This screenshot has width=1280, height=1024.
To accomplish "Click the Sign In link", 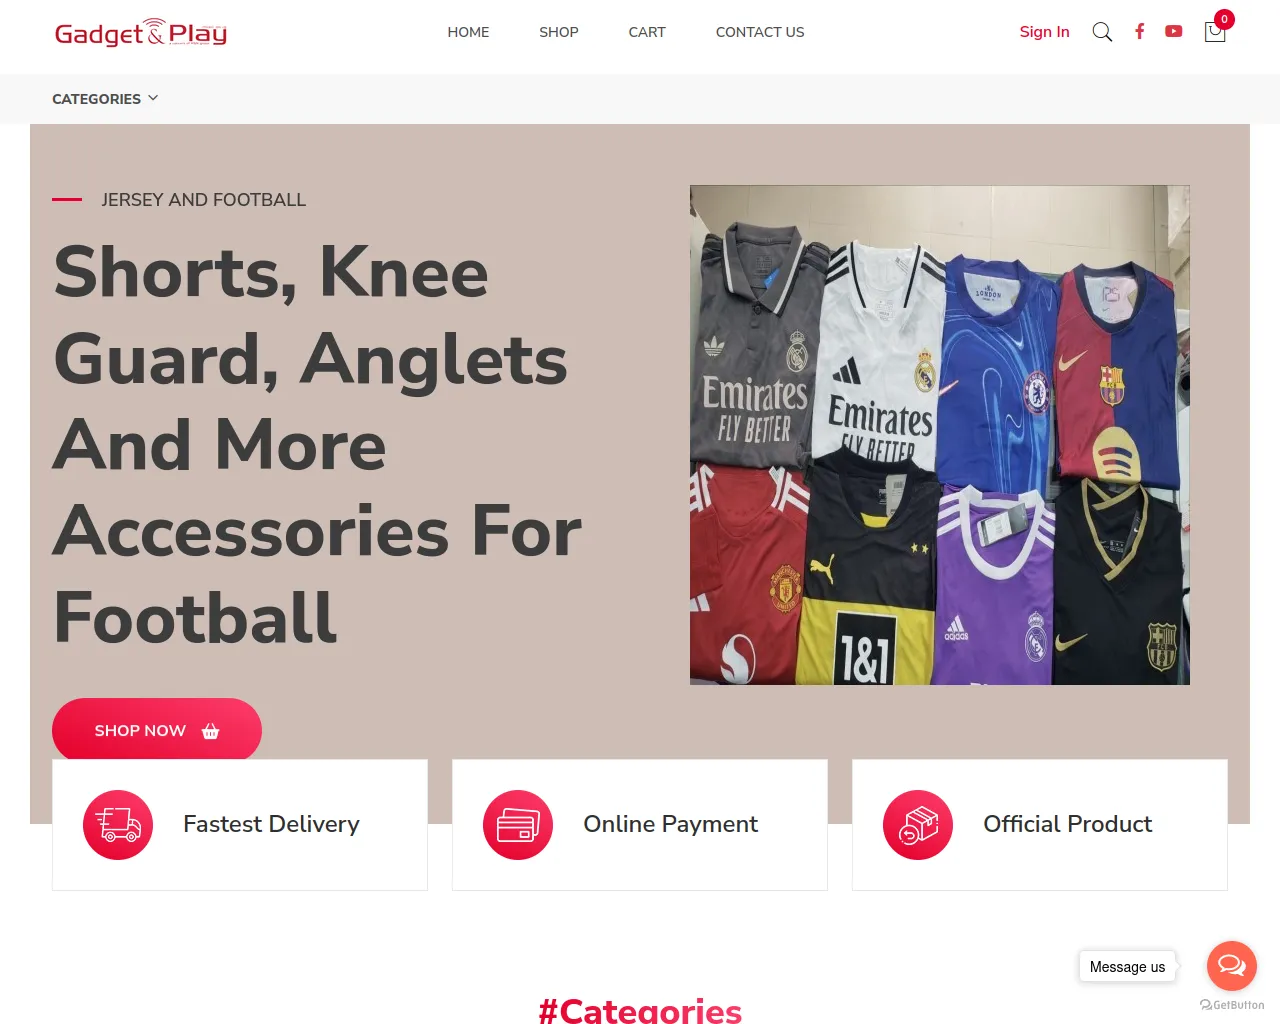I will [x=1044, y=32].
